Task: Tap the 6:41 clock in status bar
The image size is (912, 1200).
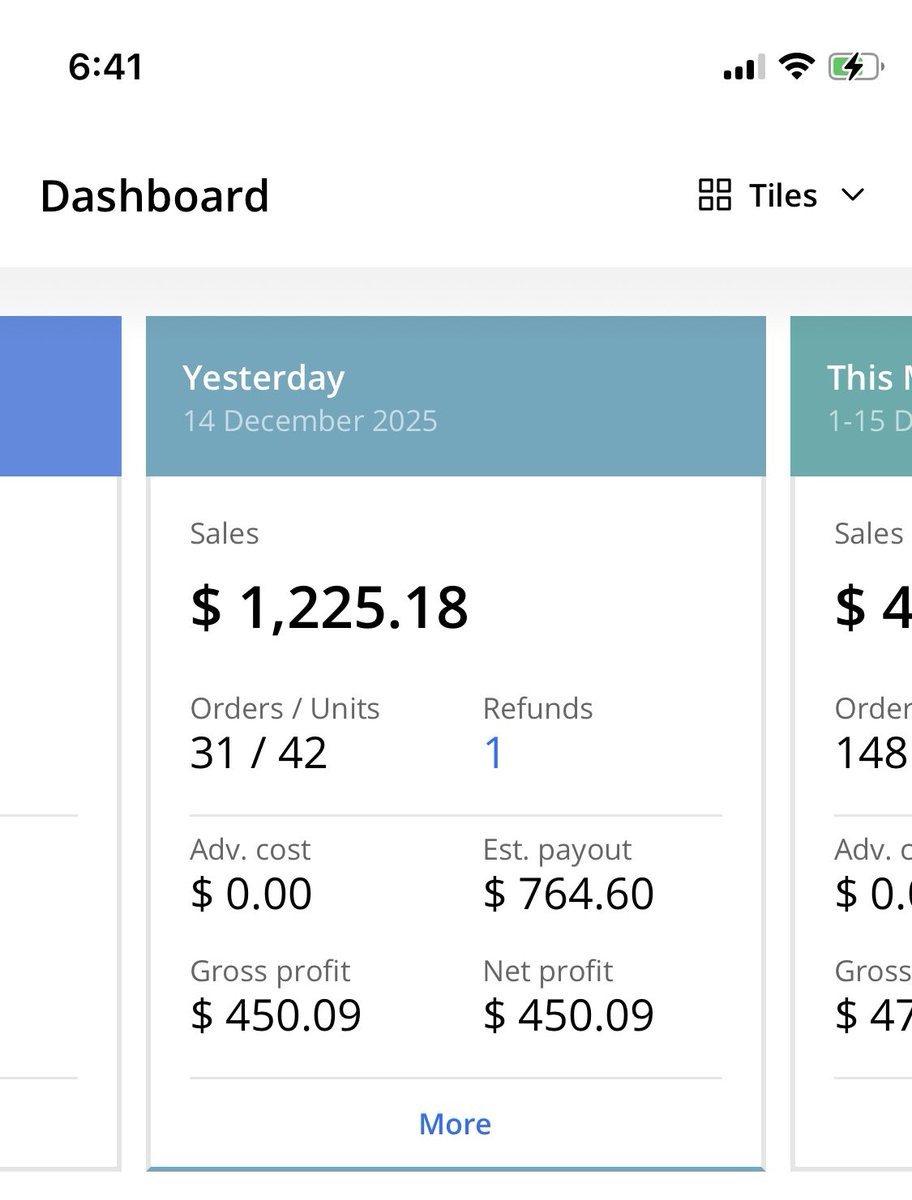Action: [105, 67]
